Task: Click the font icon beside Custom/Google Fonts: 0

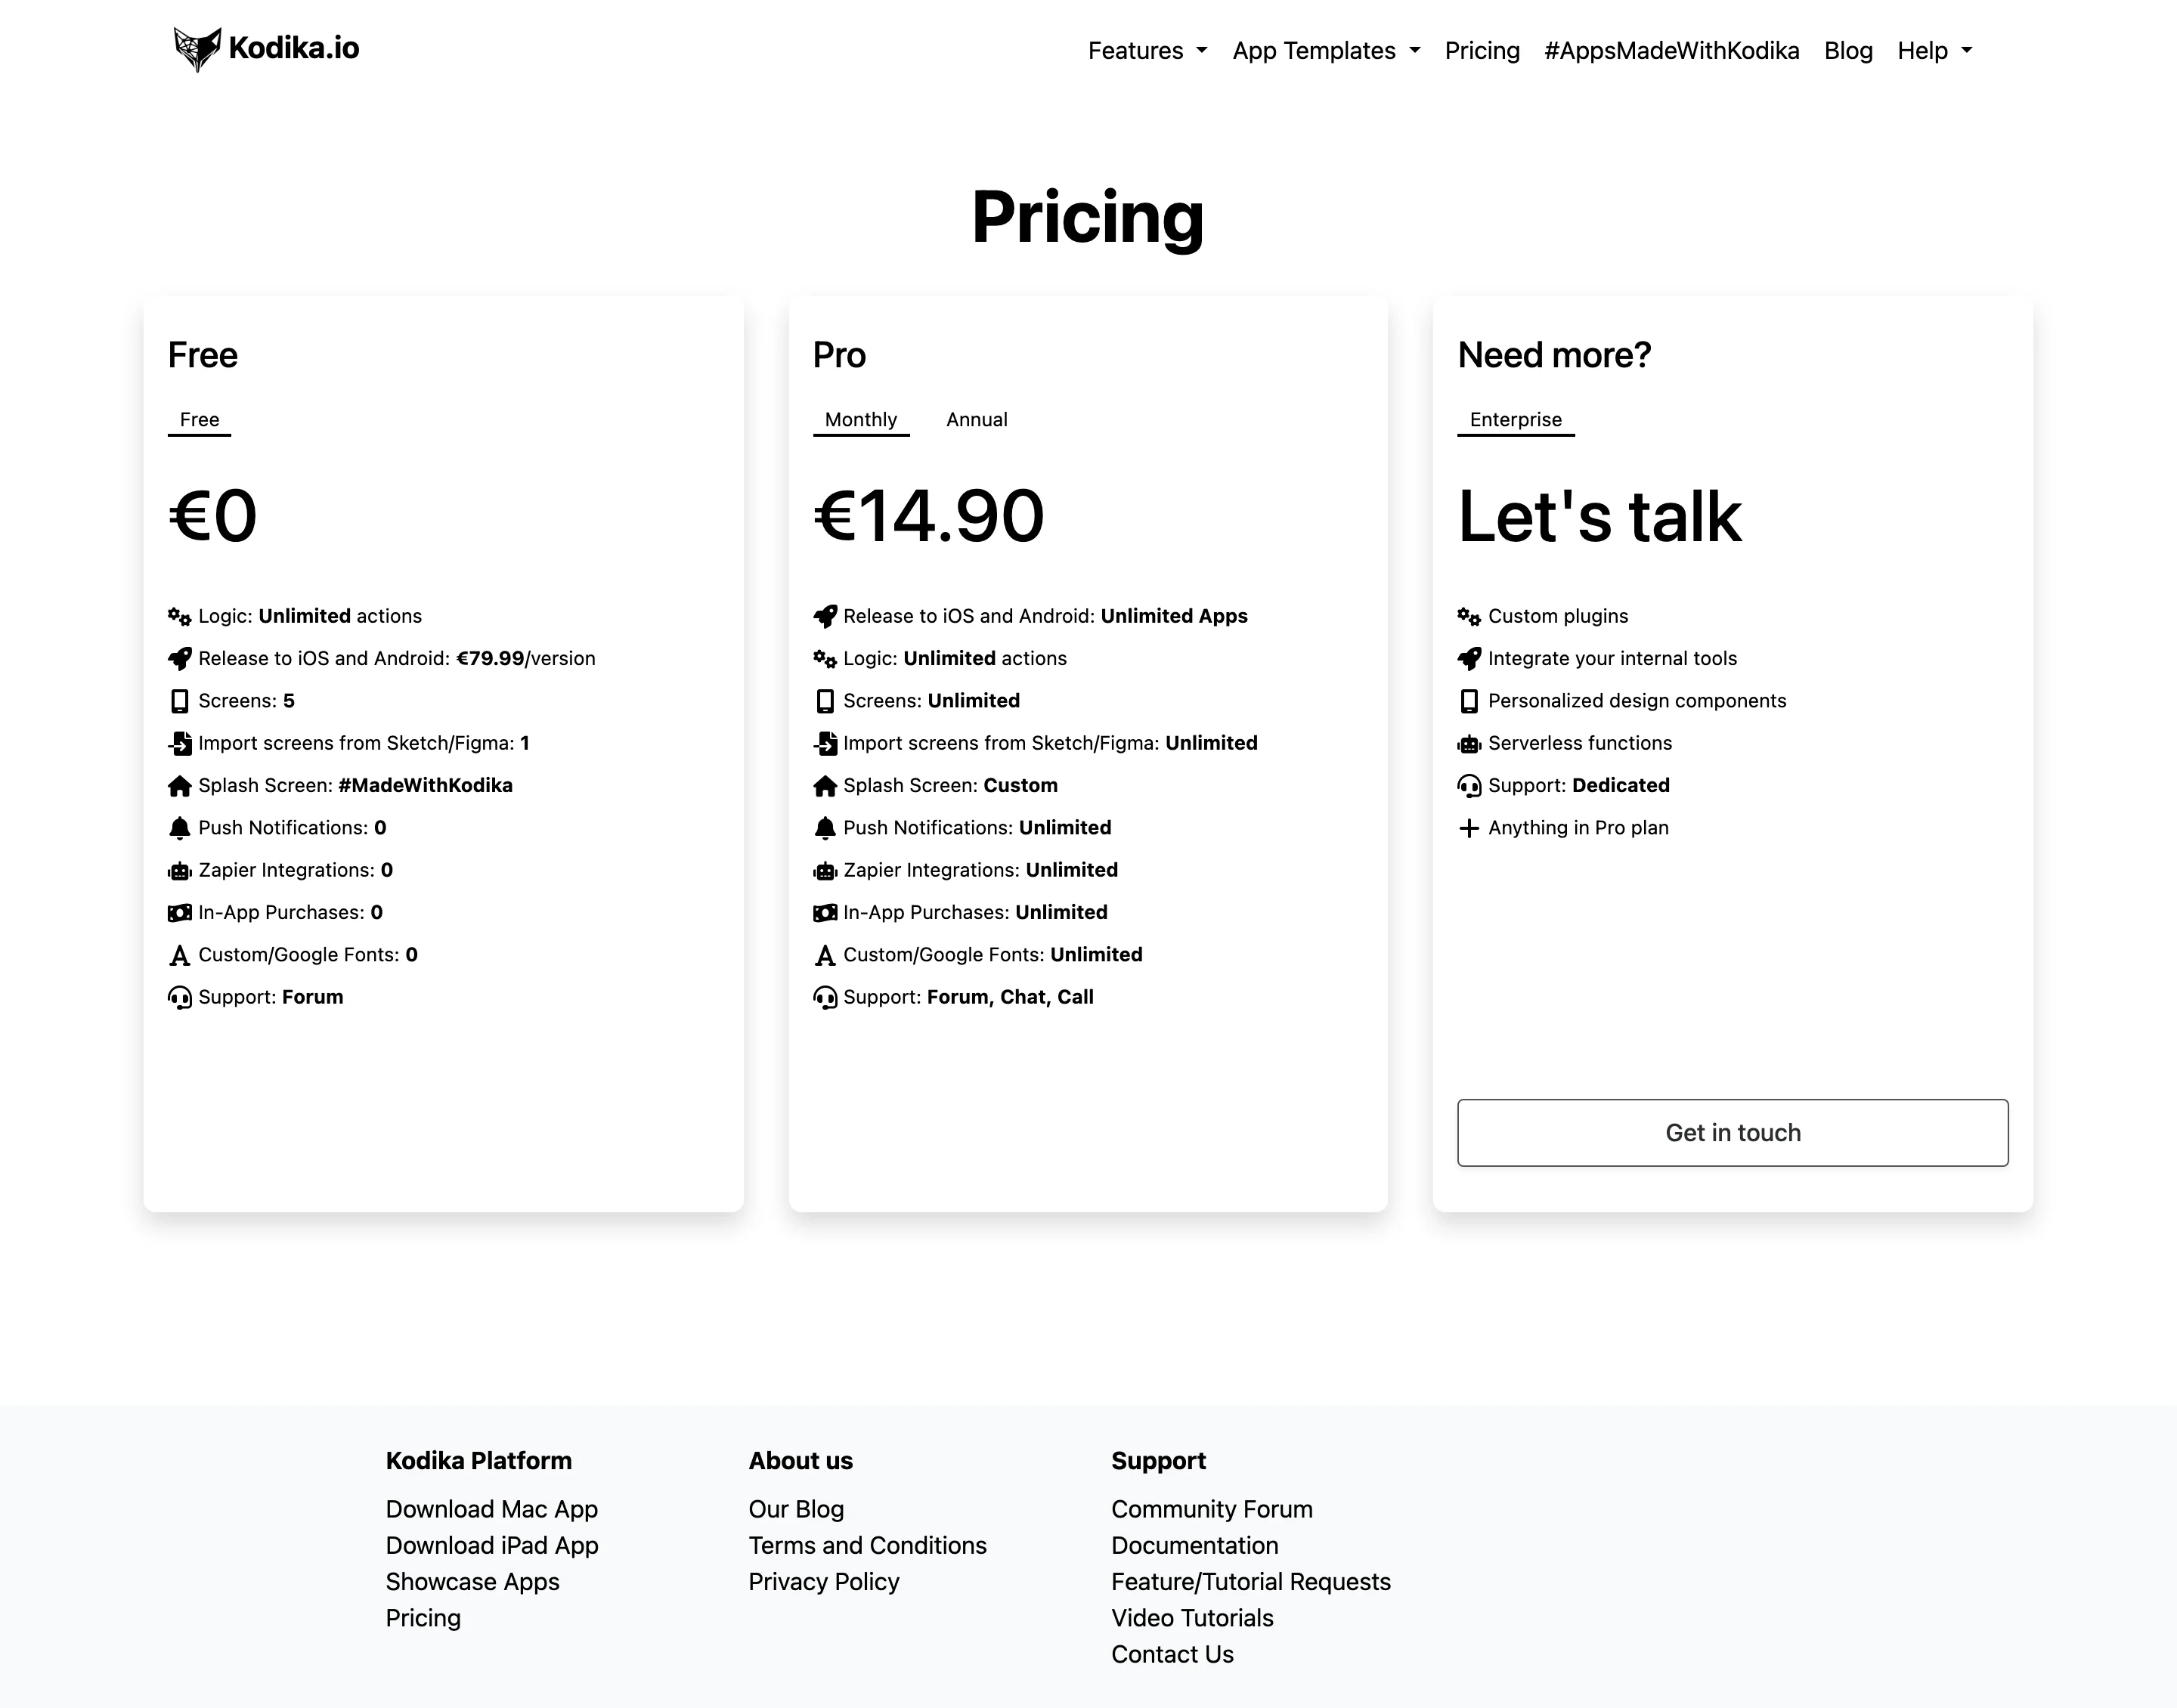Action: 180,955
